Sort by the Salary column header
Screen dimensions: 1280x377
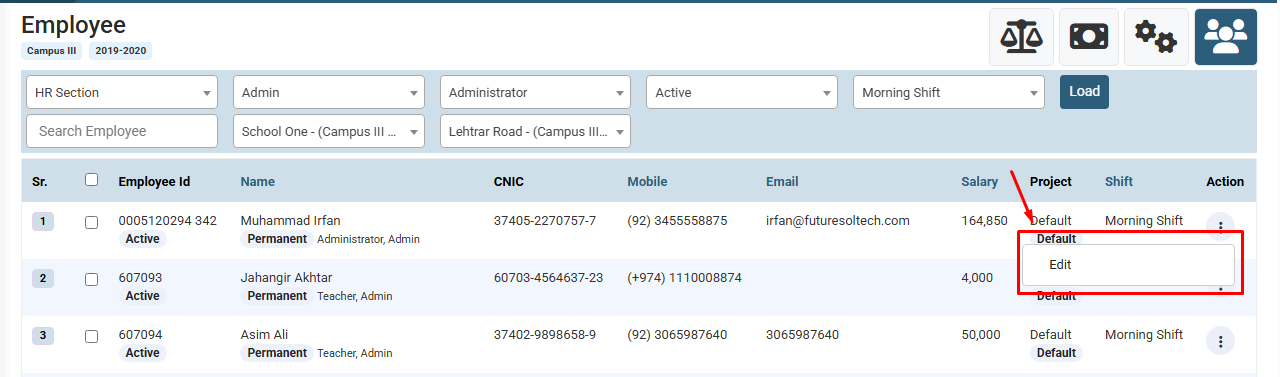click(980, 182)
